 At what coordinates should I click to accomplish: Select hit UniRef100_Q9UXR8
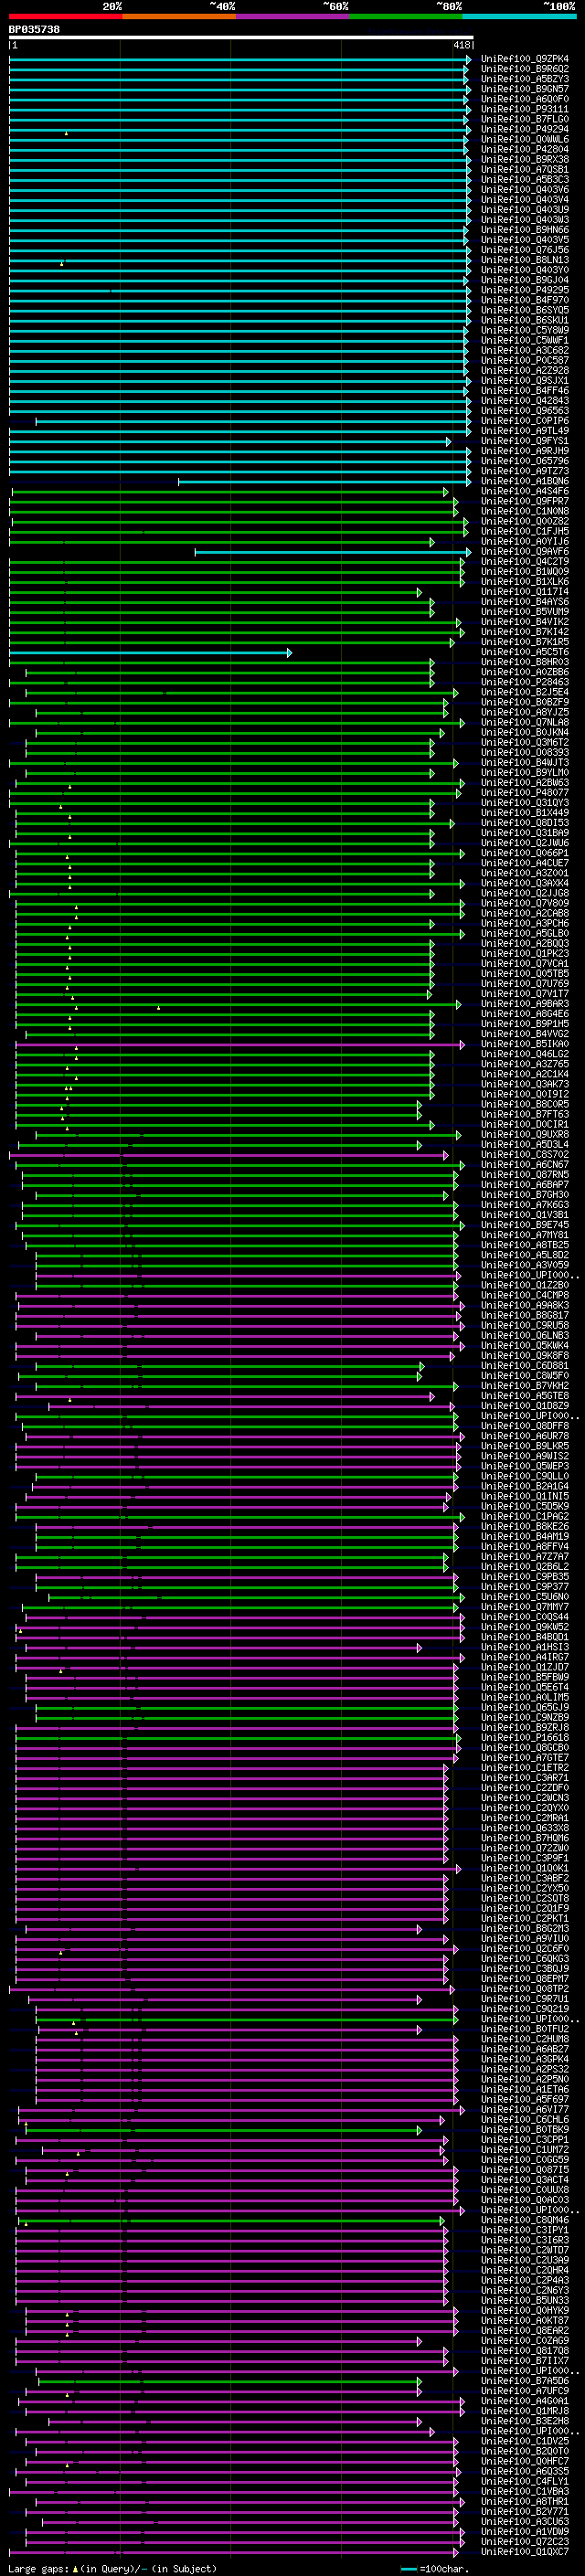click(525, 1135)
